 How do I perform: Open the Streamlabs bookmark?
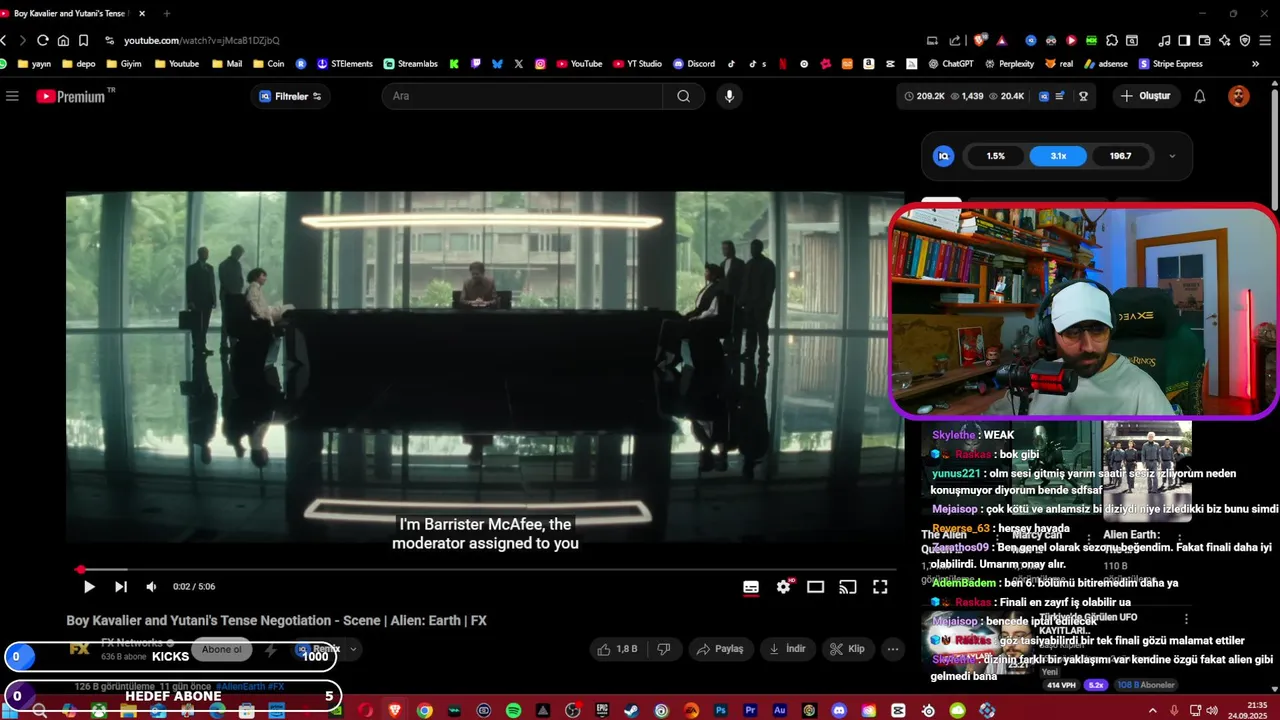click(410, 64)
